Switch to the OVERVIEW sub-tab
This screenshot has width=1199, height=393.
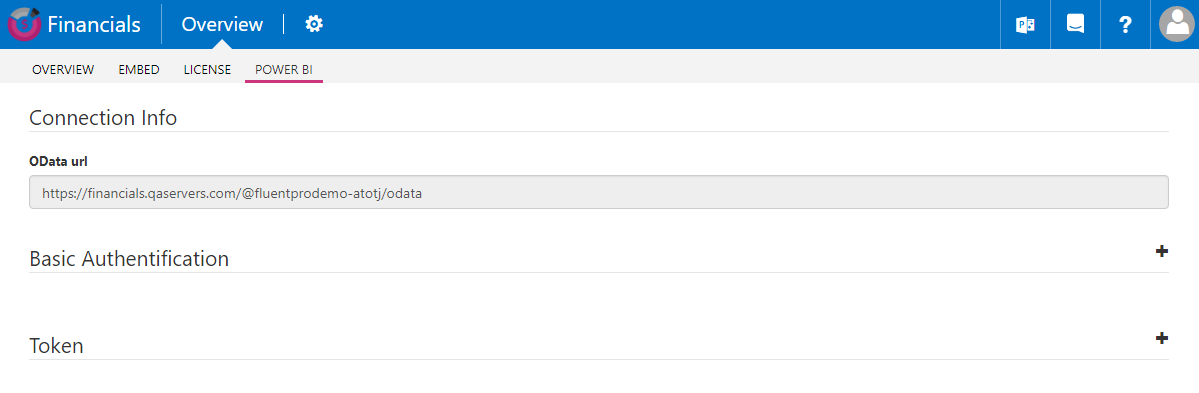(63, 70)
